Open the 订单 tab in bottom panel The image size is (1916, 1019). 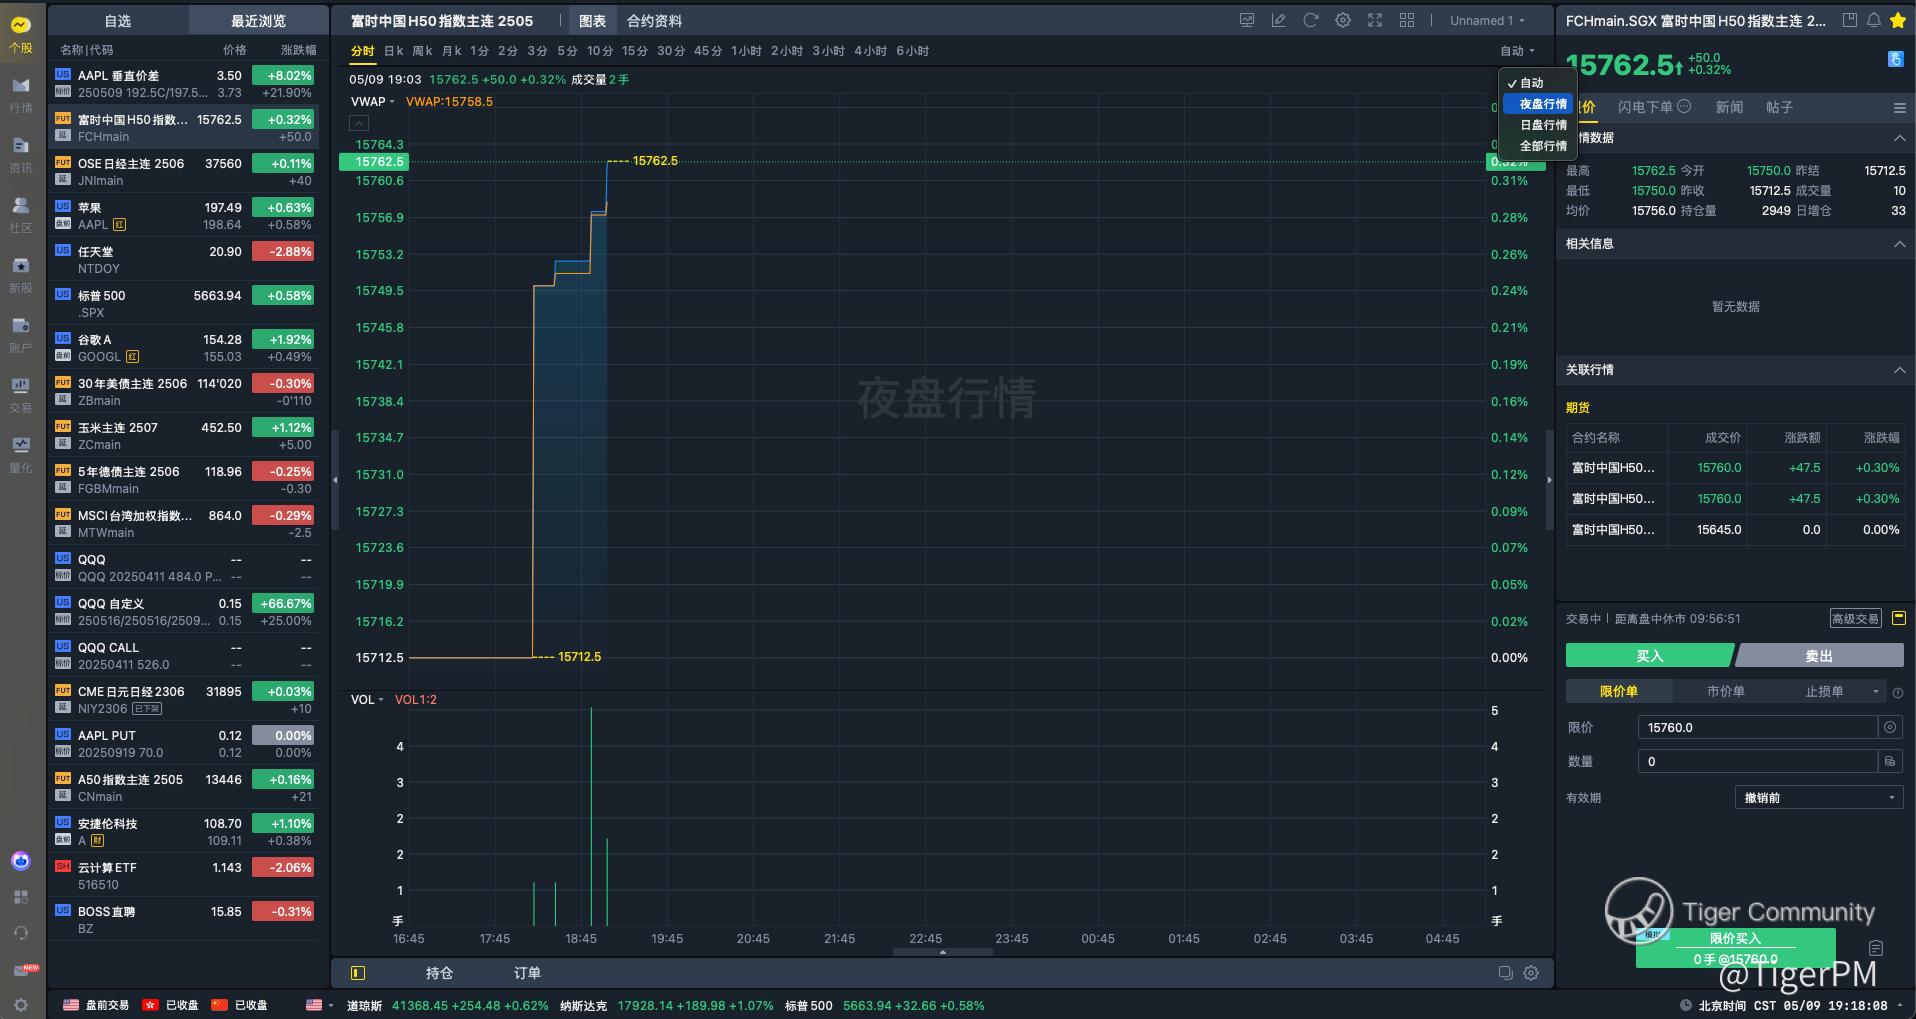coord(527,973)
